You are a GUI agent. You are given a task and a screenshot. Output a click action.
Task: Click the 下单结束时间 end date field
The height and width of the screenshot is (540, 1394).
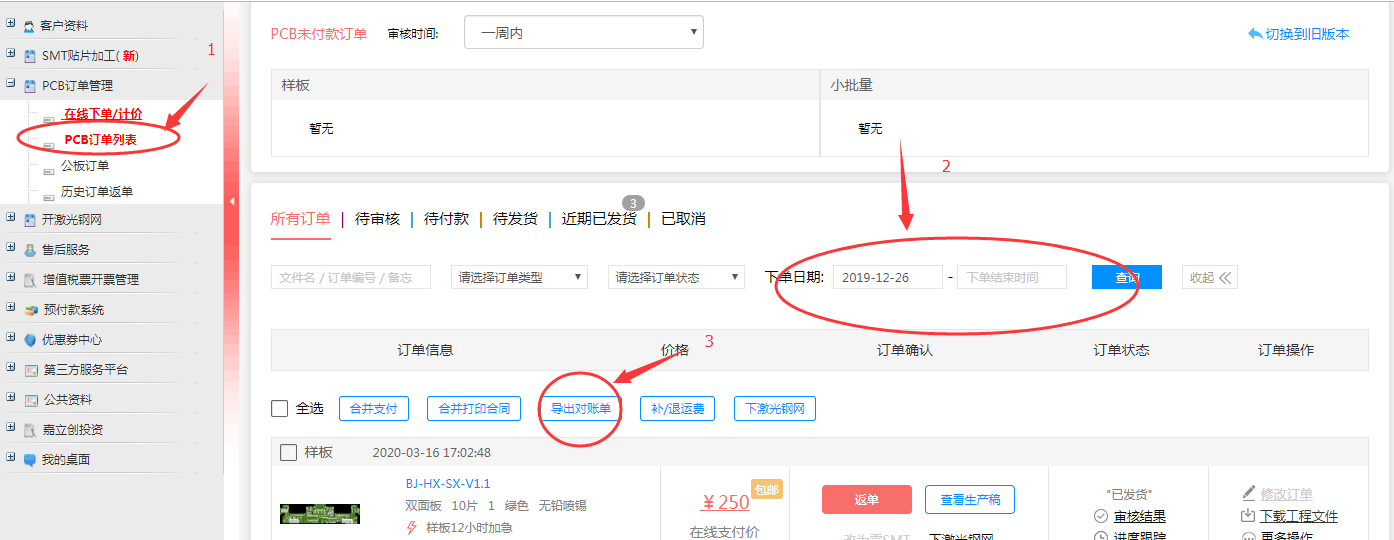click(x=1011, y=278)
